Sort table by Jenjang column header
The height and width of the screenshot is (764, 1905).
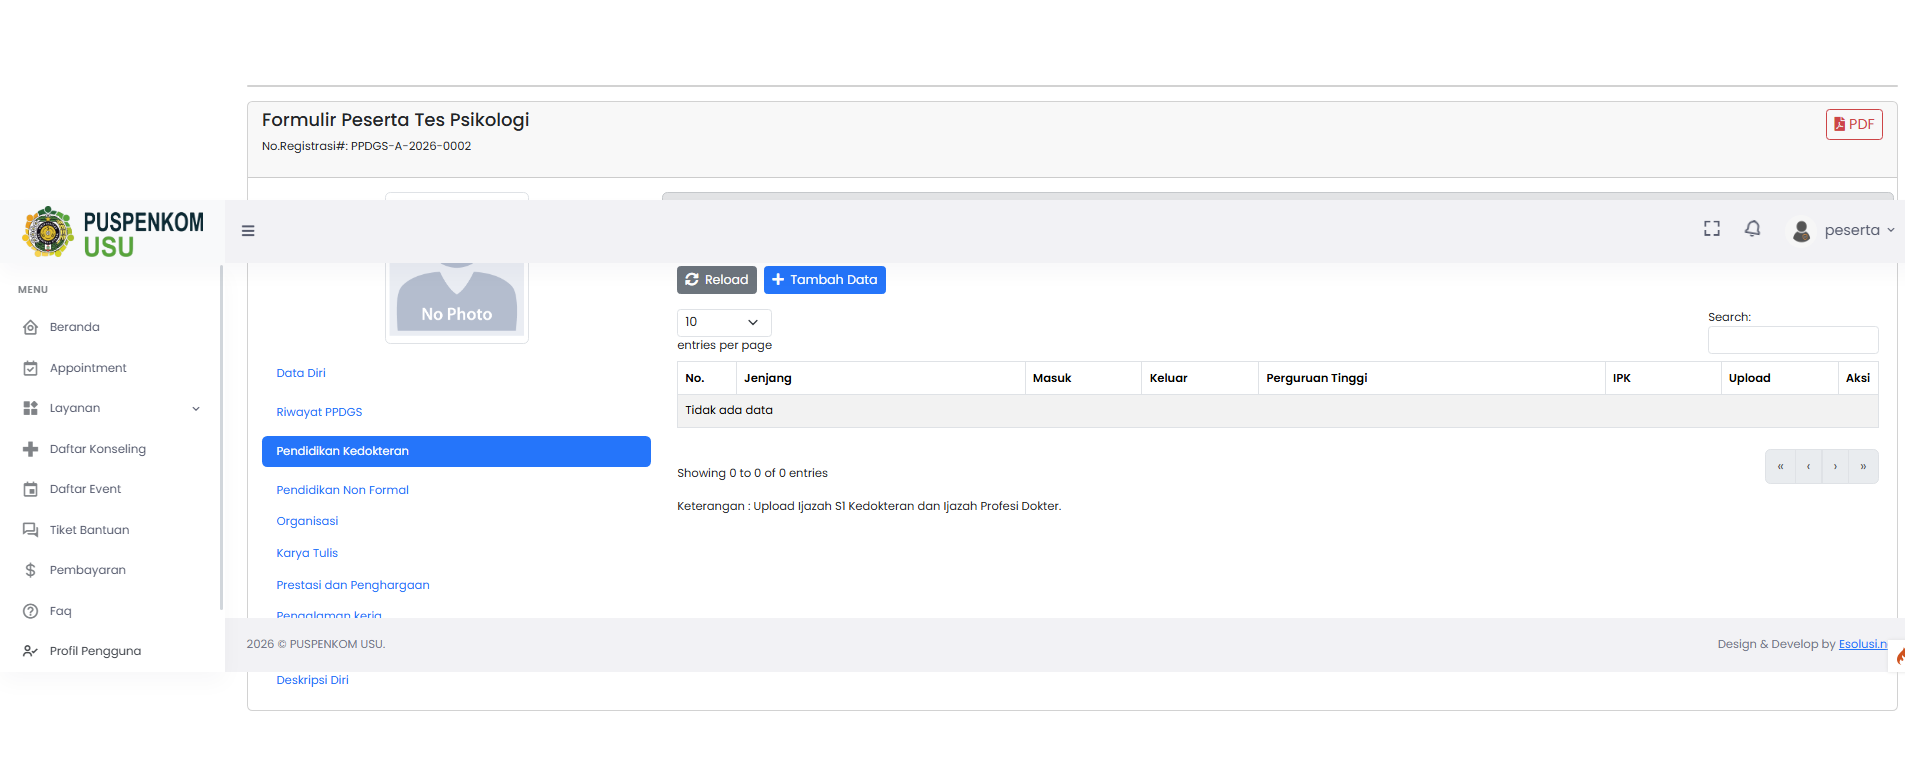880,378
